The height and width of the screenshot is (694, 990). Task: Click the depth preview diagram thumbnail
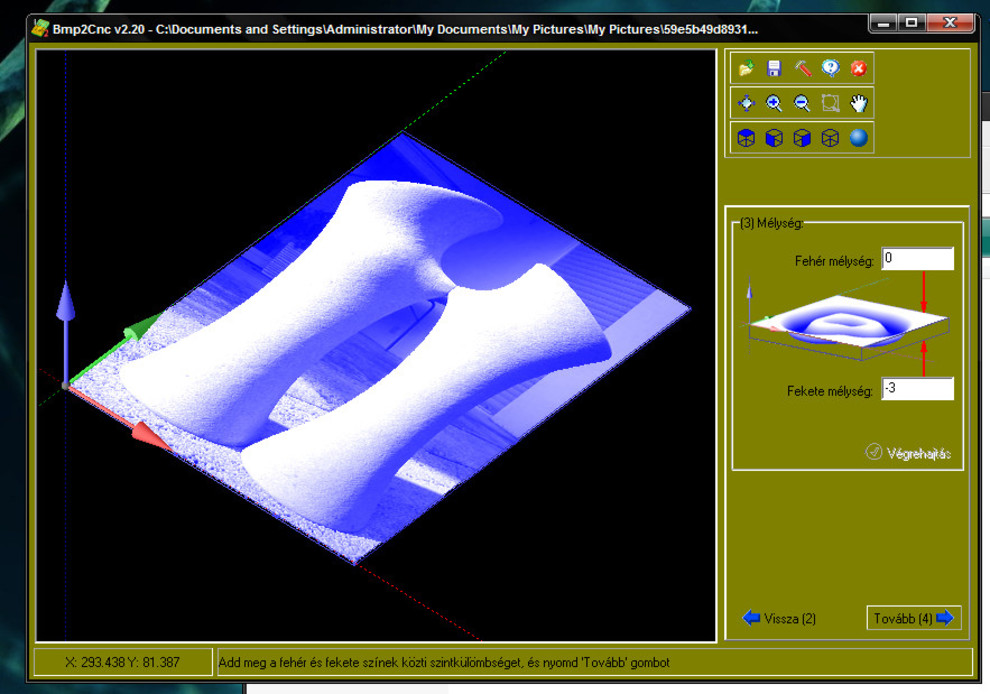(848, 323)
